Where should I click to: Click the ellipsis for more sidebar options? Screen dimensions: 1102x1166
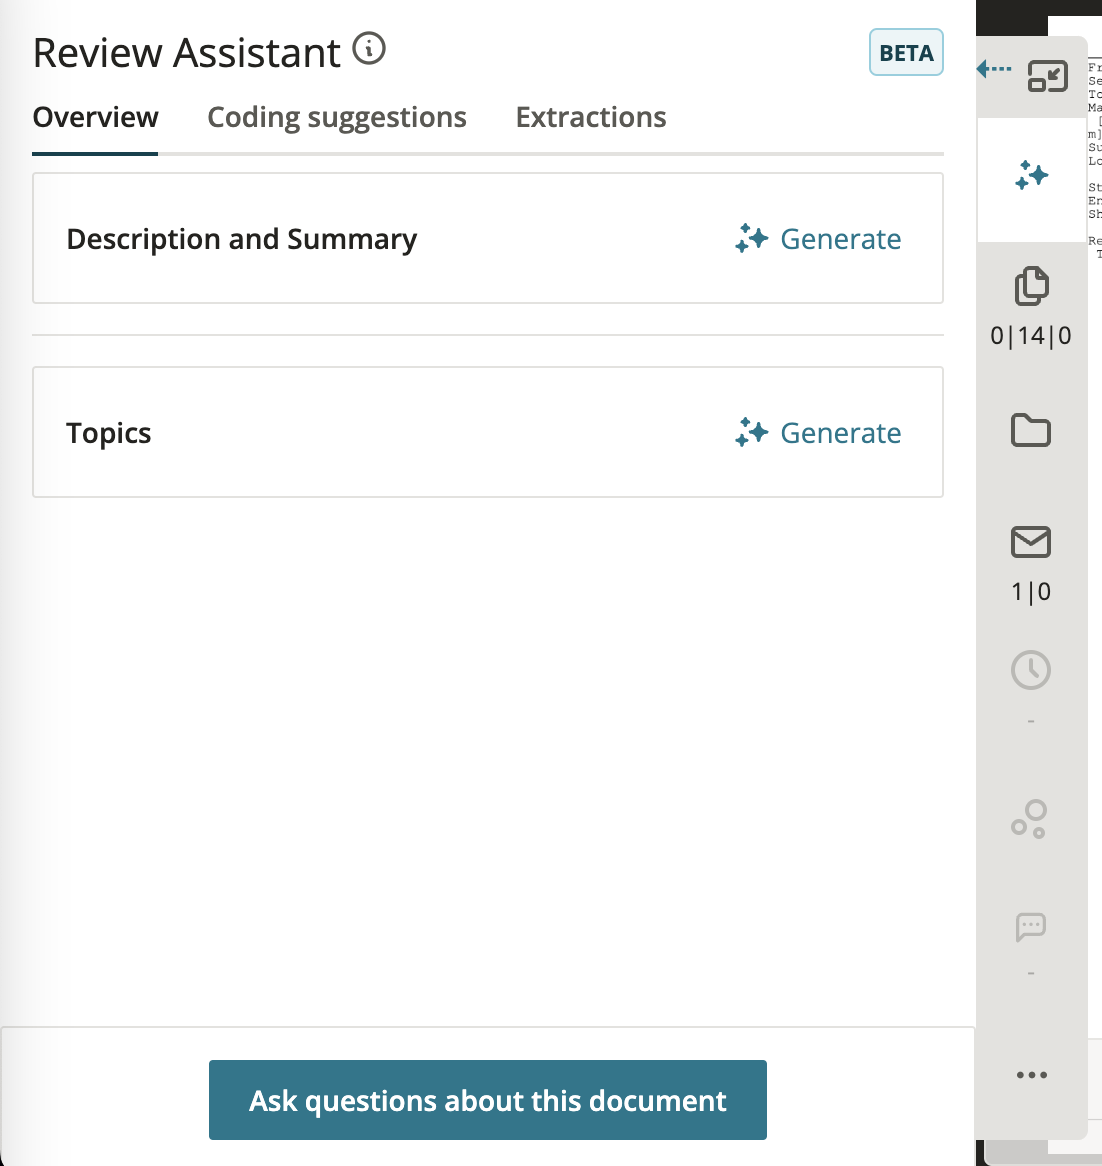point(1031,1075)
